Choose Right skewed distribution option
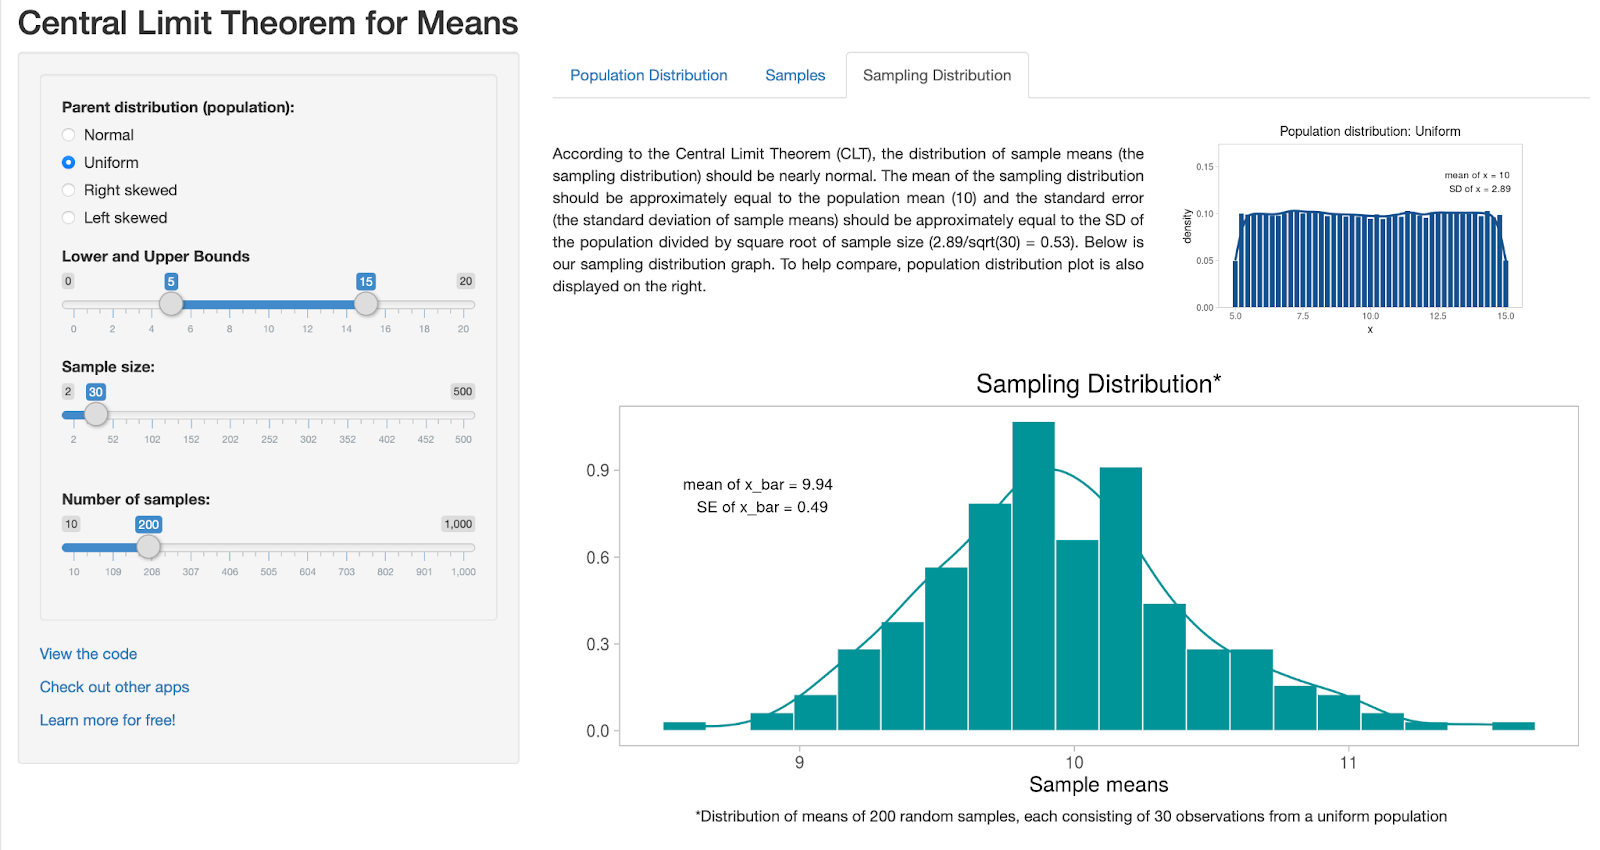This screenshot has width=1600, height=850. point(69,190)
